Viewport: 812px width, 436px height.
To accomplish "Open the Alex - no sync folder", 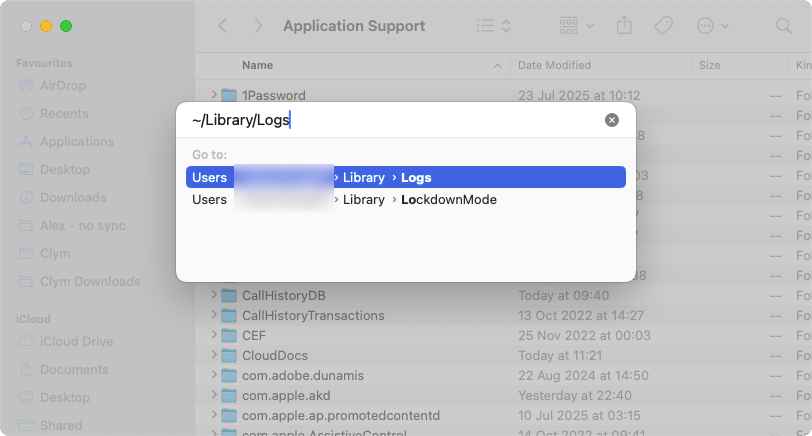I will tap(83, 225).
